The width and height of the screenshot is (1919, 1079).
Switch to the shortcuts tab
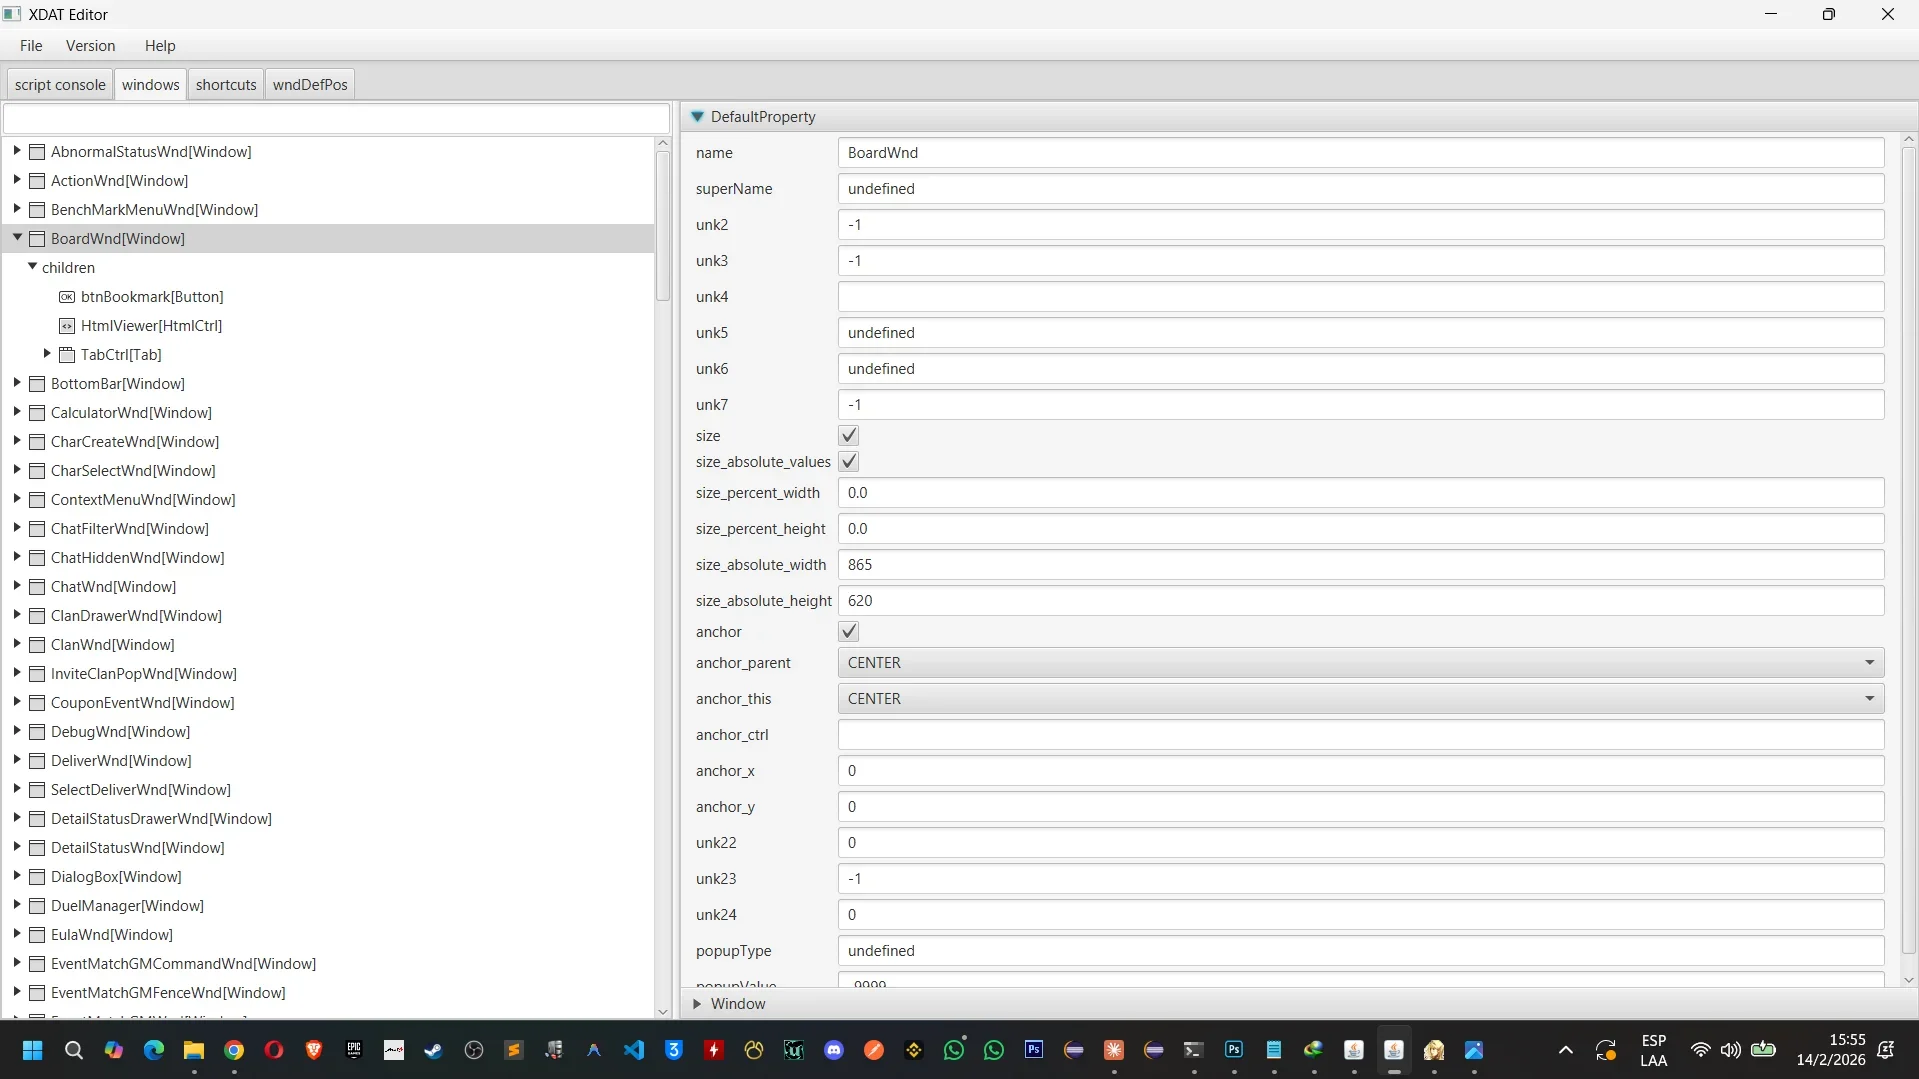pos(226,85)
